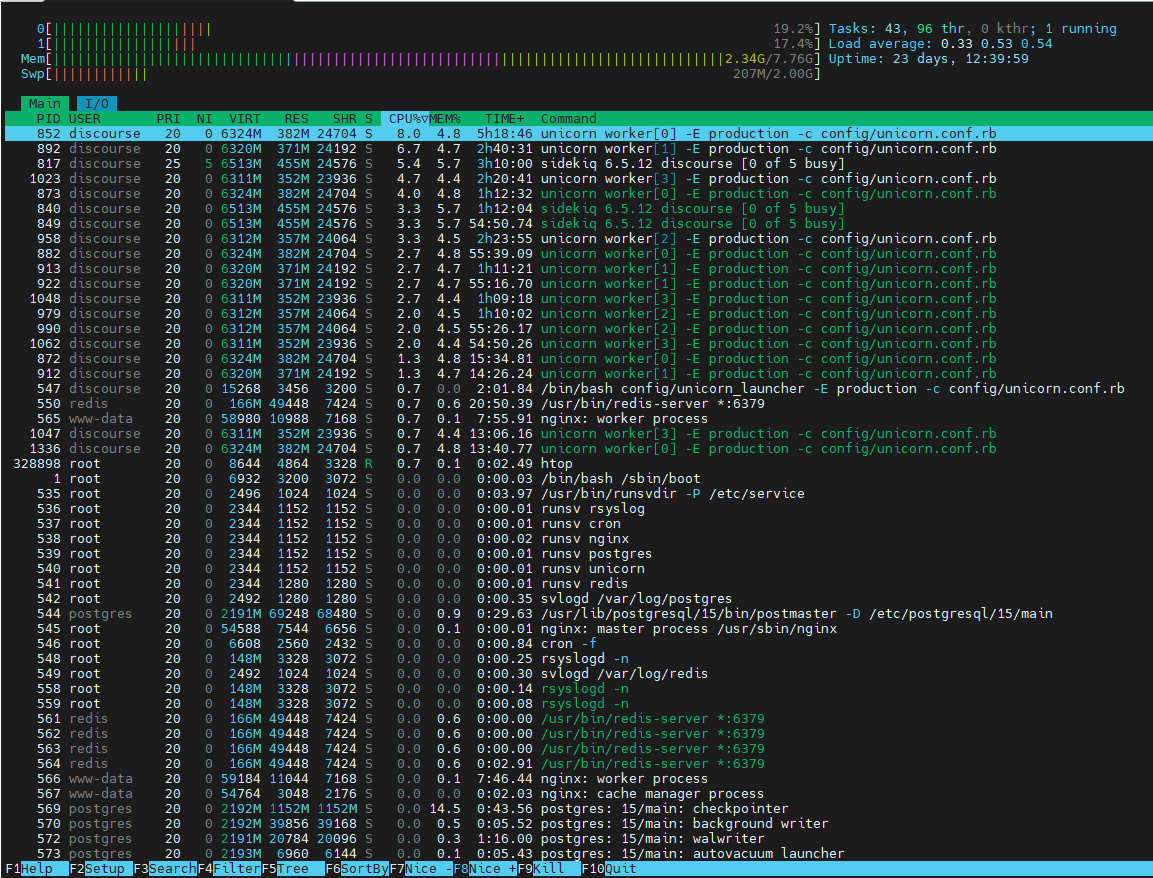Screen dimensions: 1153x878
Task: Sort by VIRT column header
Action: coord(245,118)
